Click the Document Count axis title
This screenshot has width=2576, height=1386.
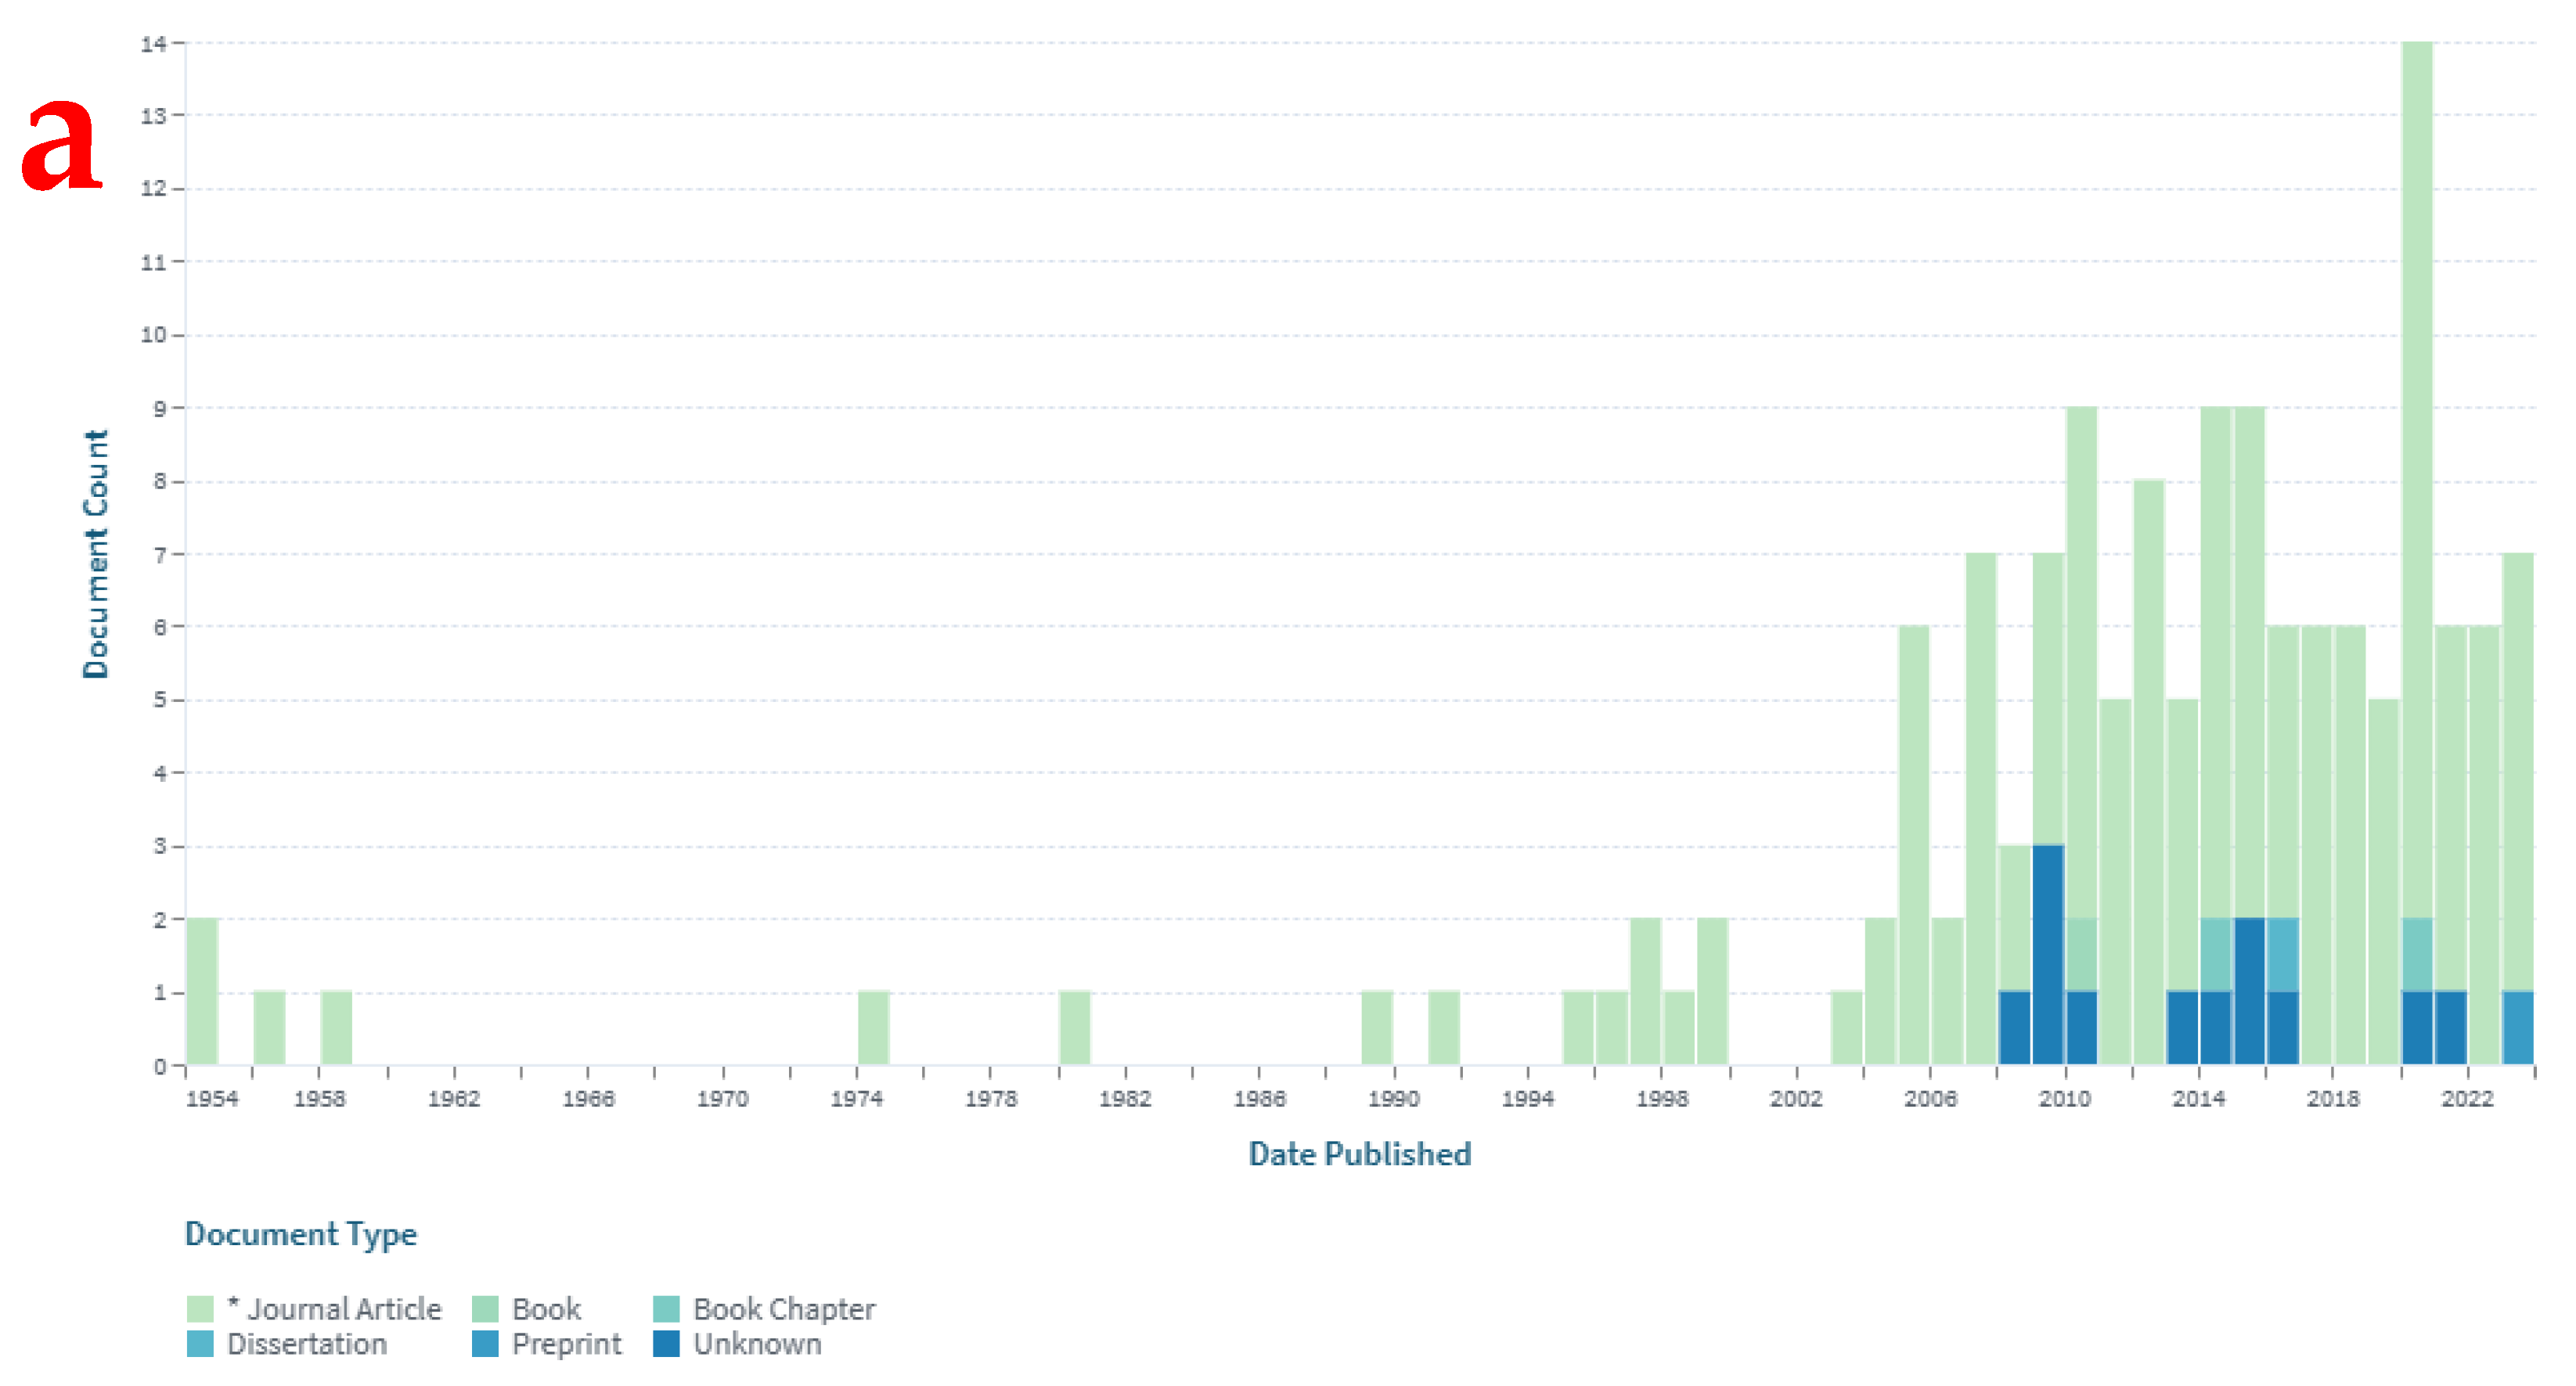coord(95,554)
